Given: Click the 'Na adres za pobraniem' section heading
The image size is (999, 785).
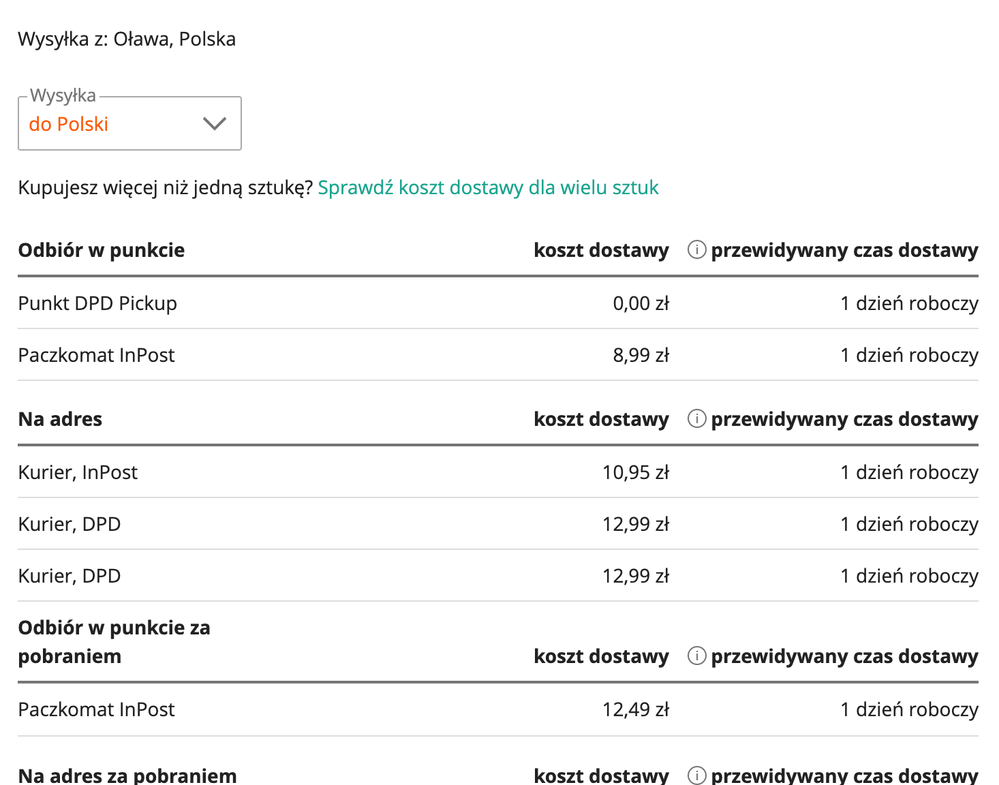Looking at the screenshot, I should (x=127, y=775).
